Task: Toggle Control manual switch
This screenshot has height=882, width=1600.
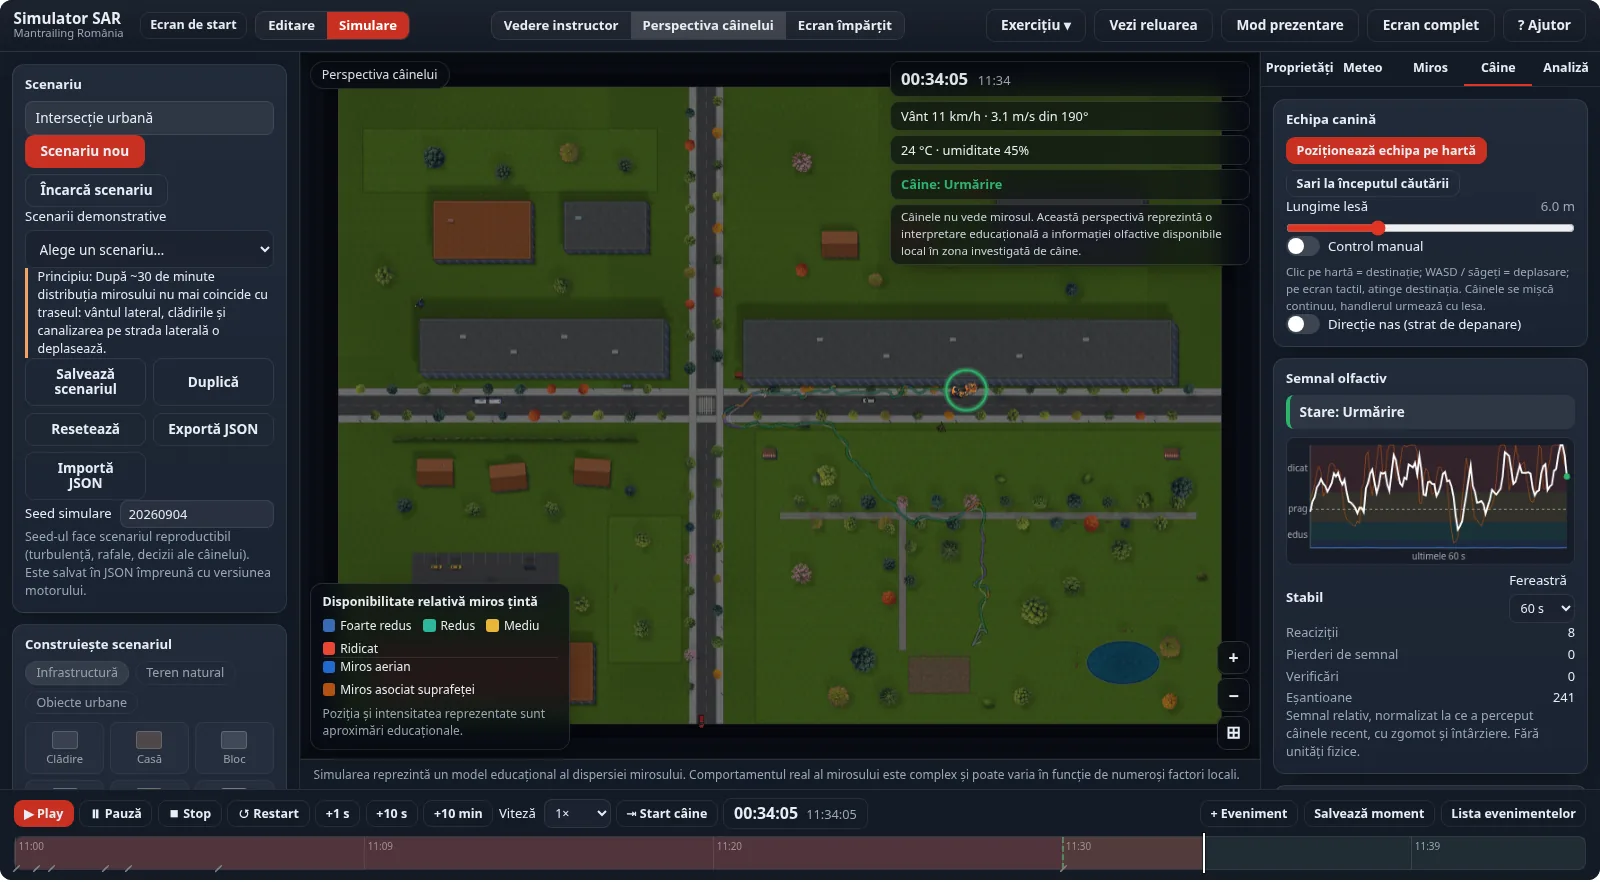Action: [1302, 246]
